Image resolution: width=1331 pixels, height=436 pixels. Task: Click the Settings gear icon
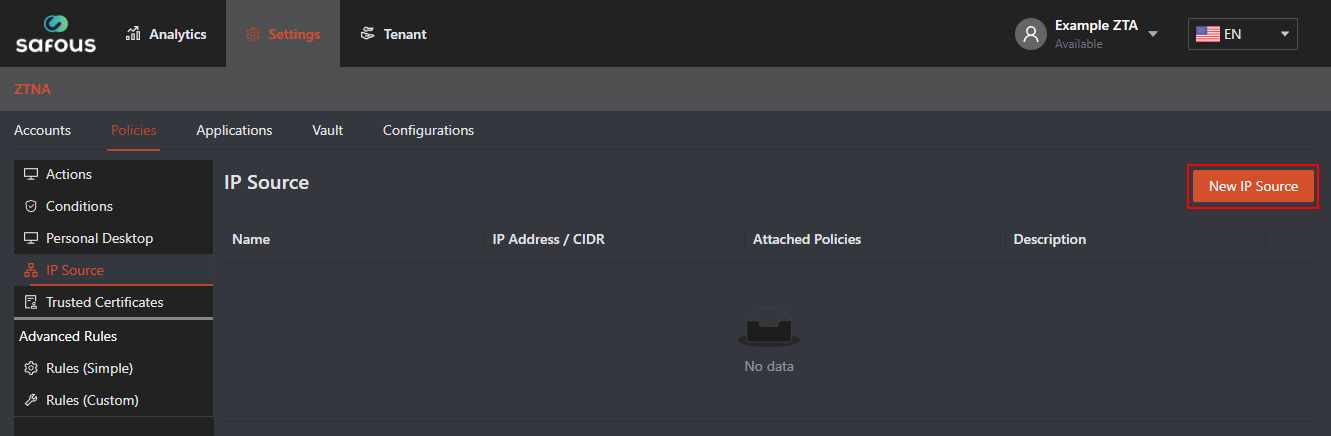[252, 34]
